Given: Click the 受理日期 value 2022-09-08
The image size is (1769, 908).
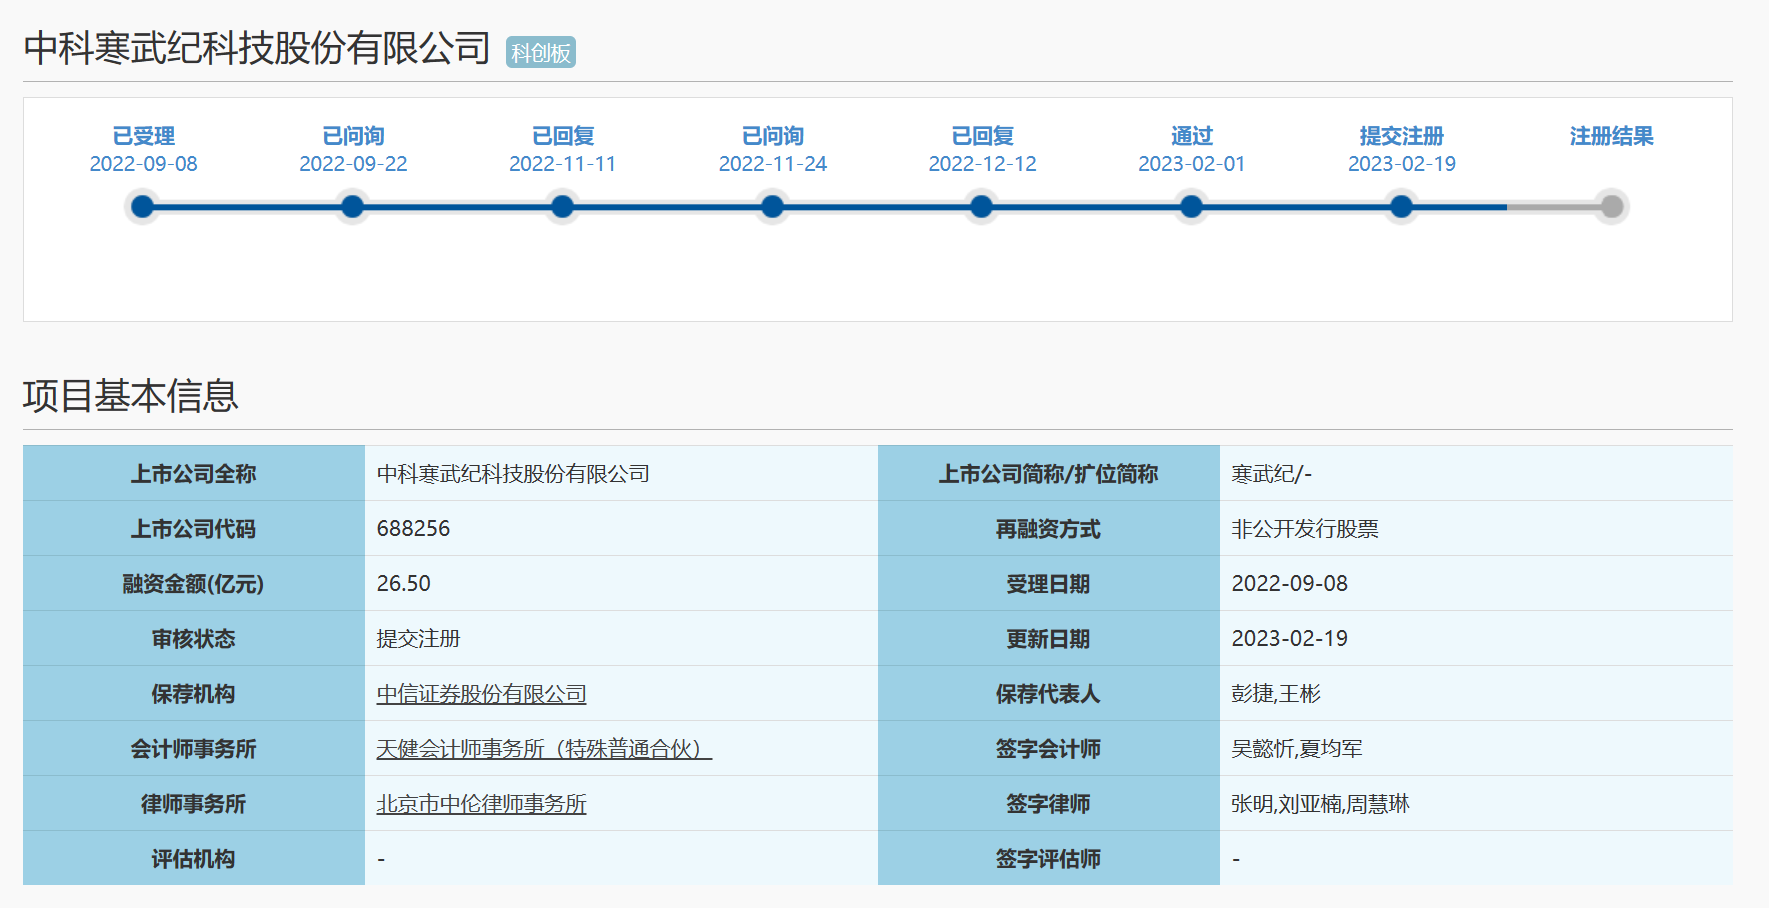Looking at the screenshot, I should [x=1290, y=584].
